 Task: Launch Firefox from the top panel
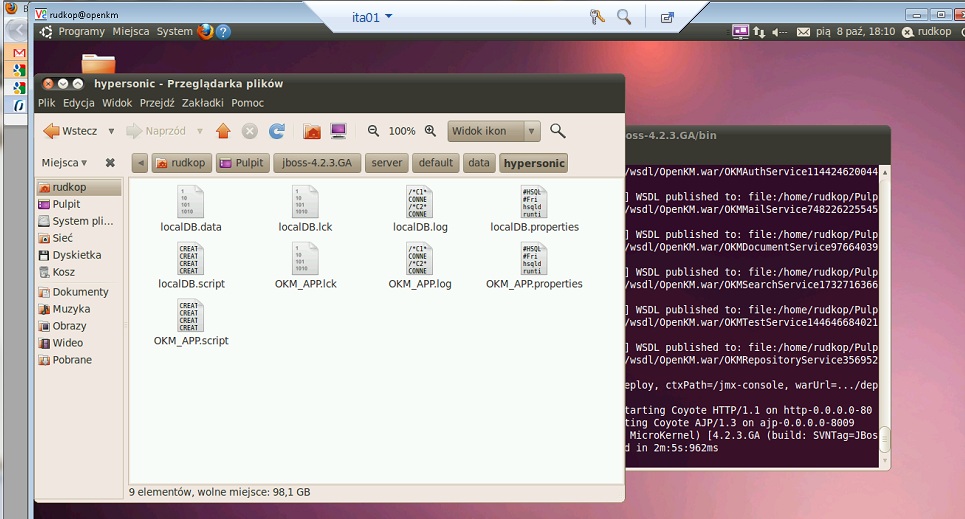pos(205,31)
